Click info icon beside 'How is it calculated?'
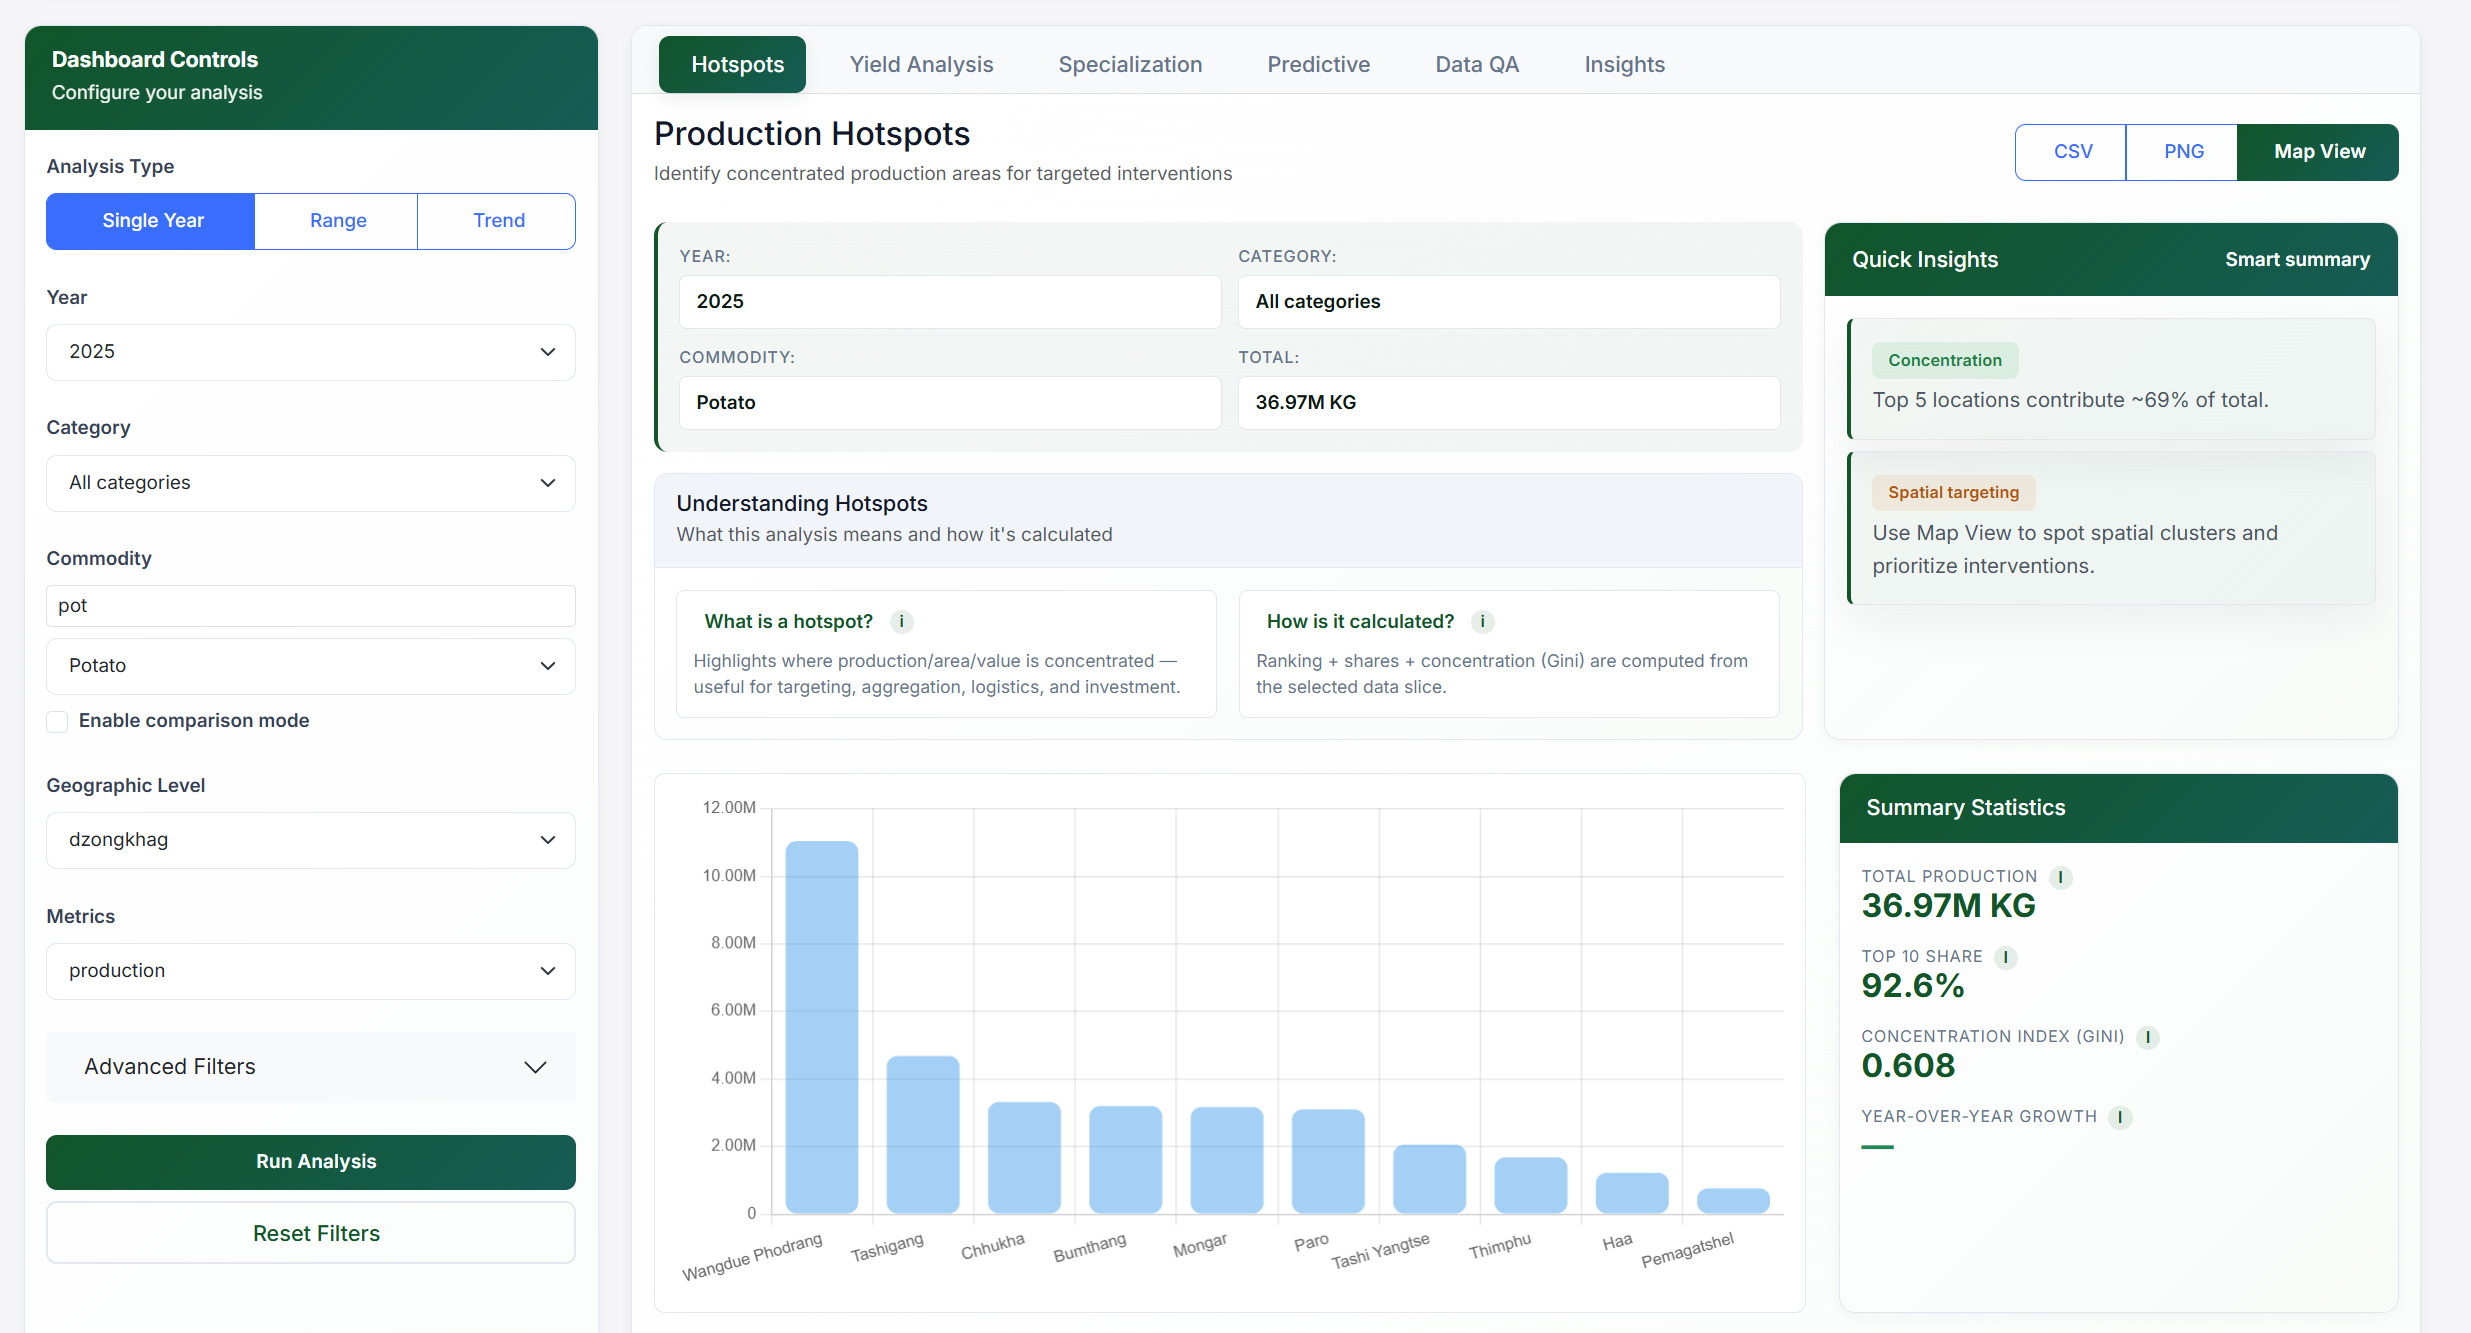2471x1333 pixels. pos(1482,622)
